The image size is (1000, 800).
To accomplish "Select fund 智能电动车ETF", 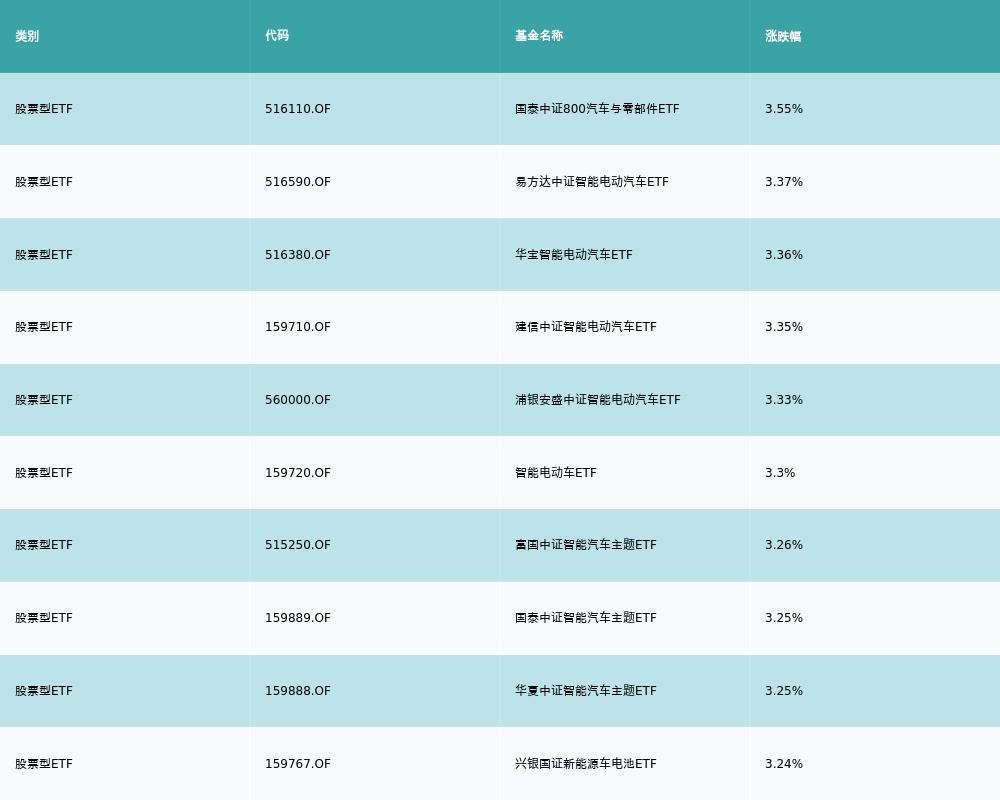I will [555, 473].
